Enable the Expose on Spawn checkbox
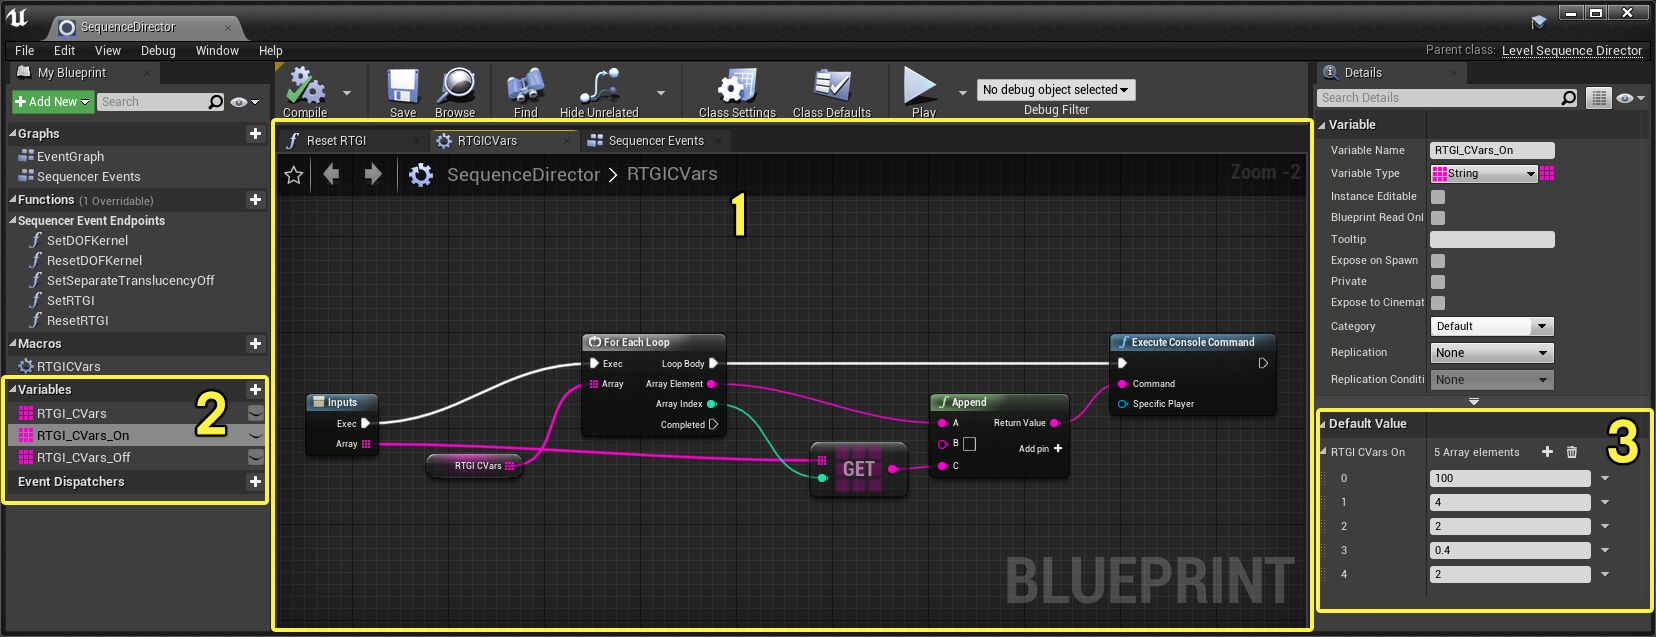The height and width of the screenshot is (637, 1656). 1438,261
